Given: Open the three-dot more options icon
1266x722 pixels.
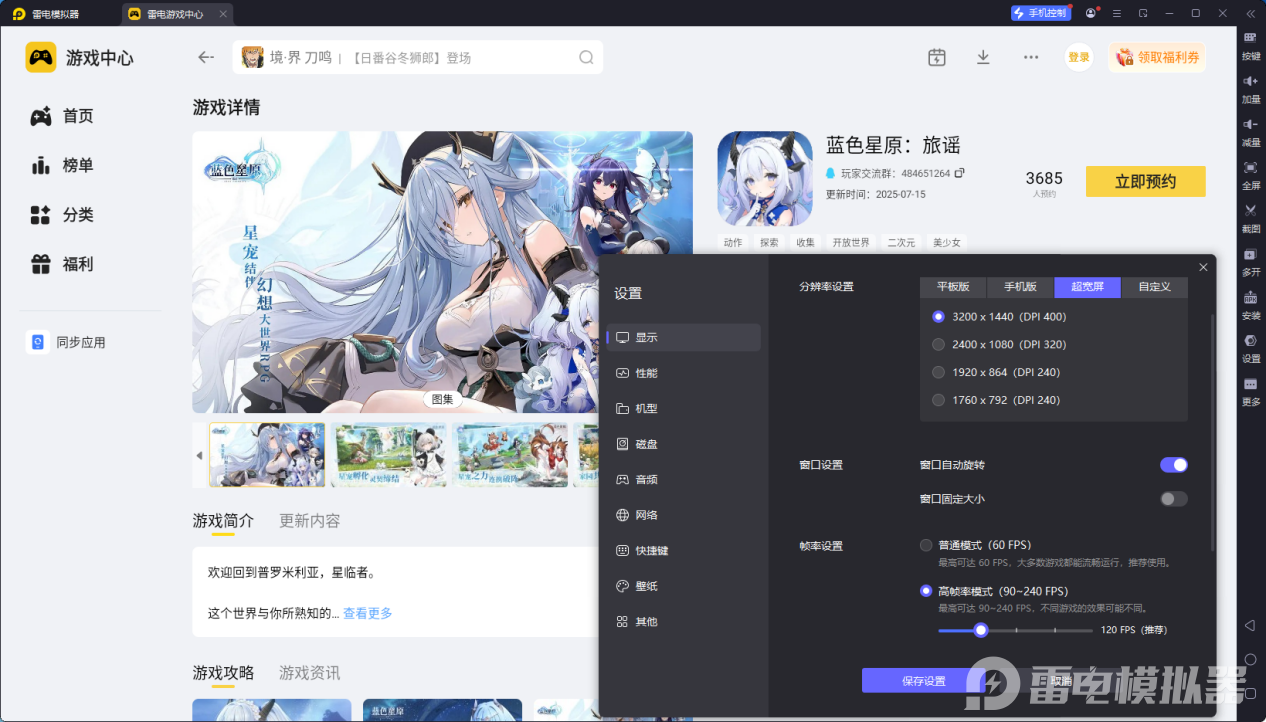Looking at the screenshot, I should pyautogui.click(x=1031, y=57).
